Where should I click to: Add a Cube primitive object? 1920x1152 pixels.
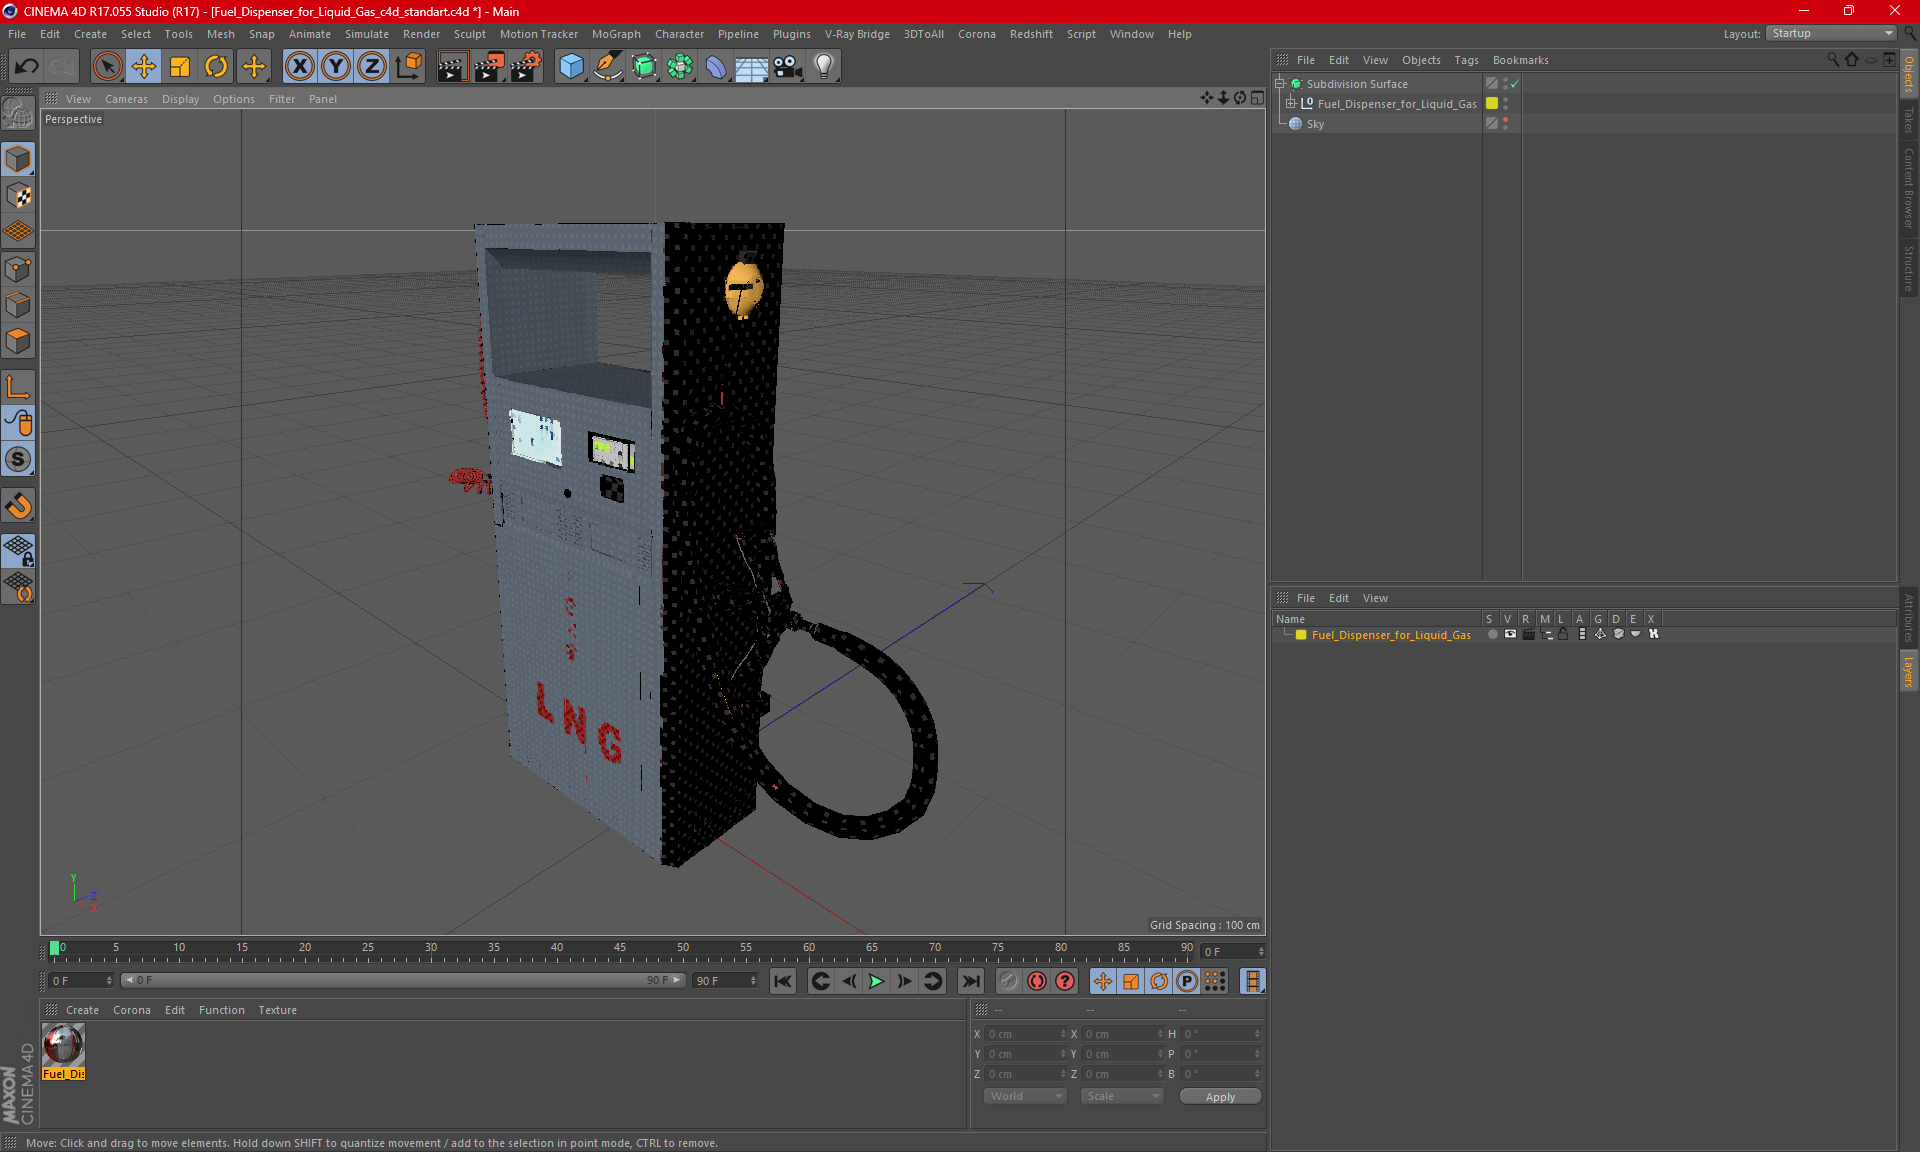pos(571,67)
